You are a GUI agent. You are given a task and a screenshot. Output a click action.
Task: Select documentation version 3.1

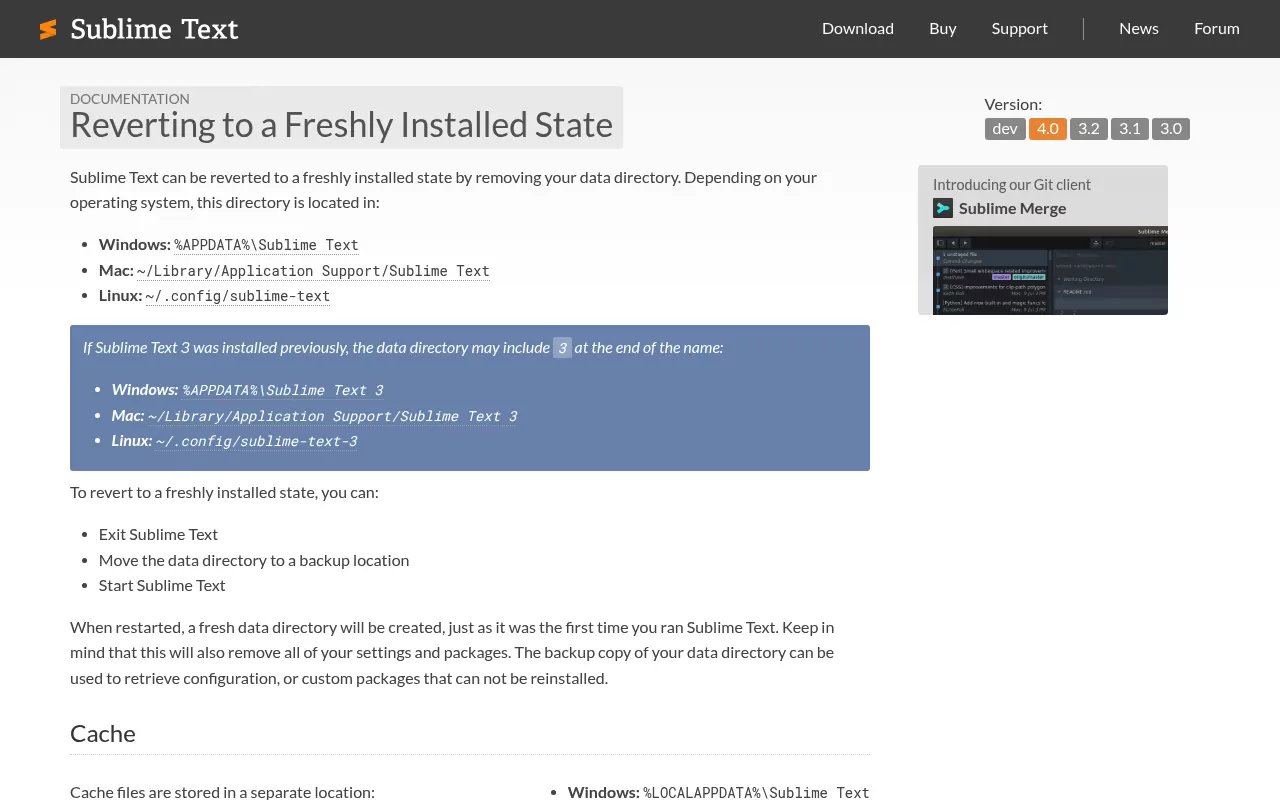coord(1130,129)
